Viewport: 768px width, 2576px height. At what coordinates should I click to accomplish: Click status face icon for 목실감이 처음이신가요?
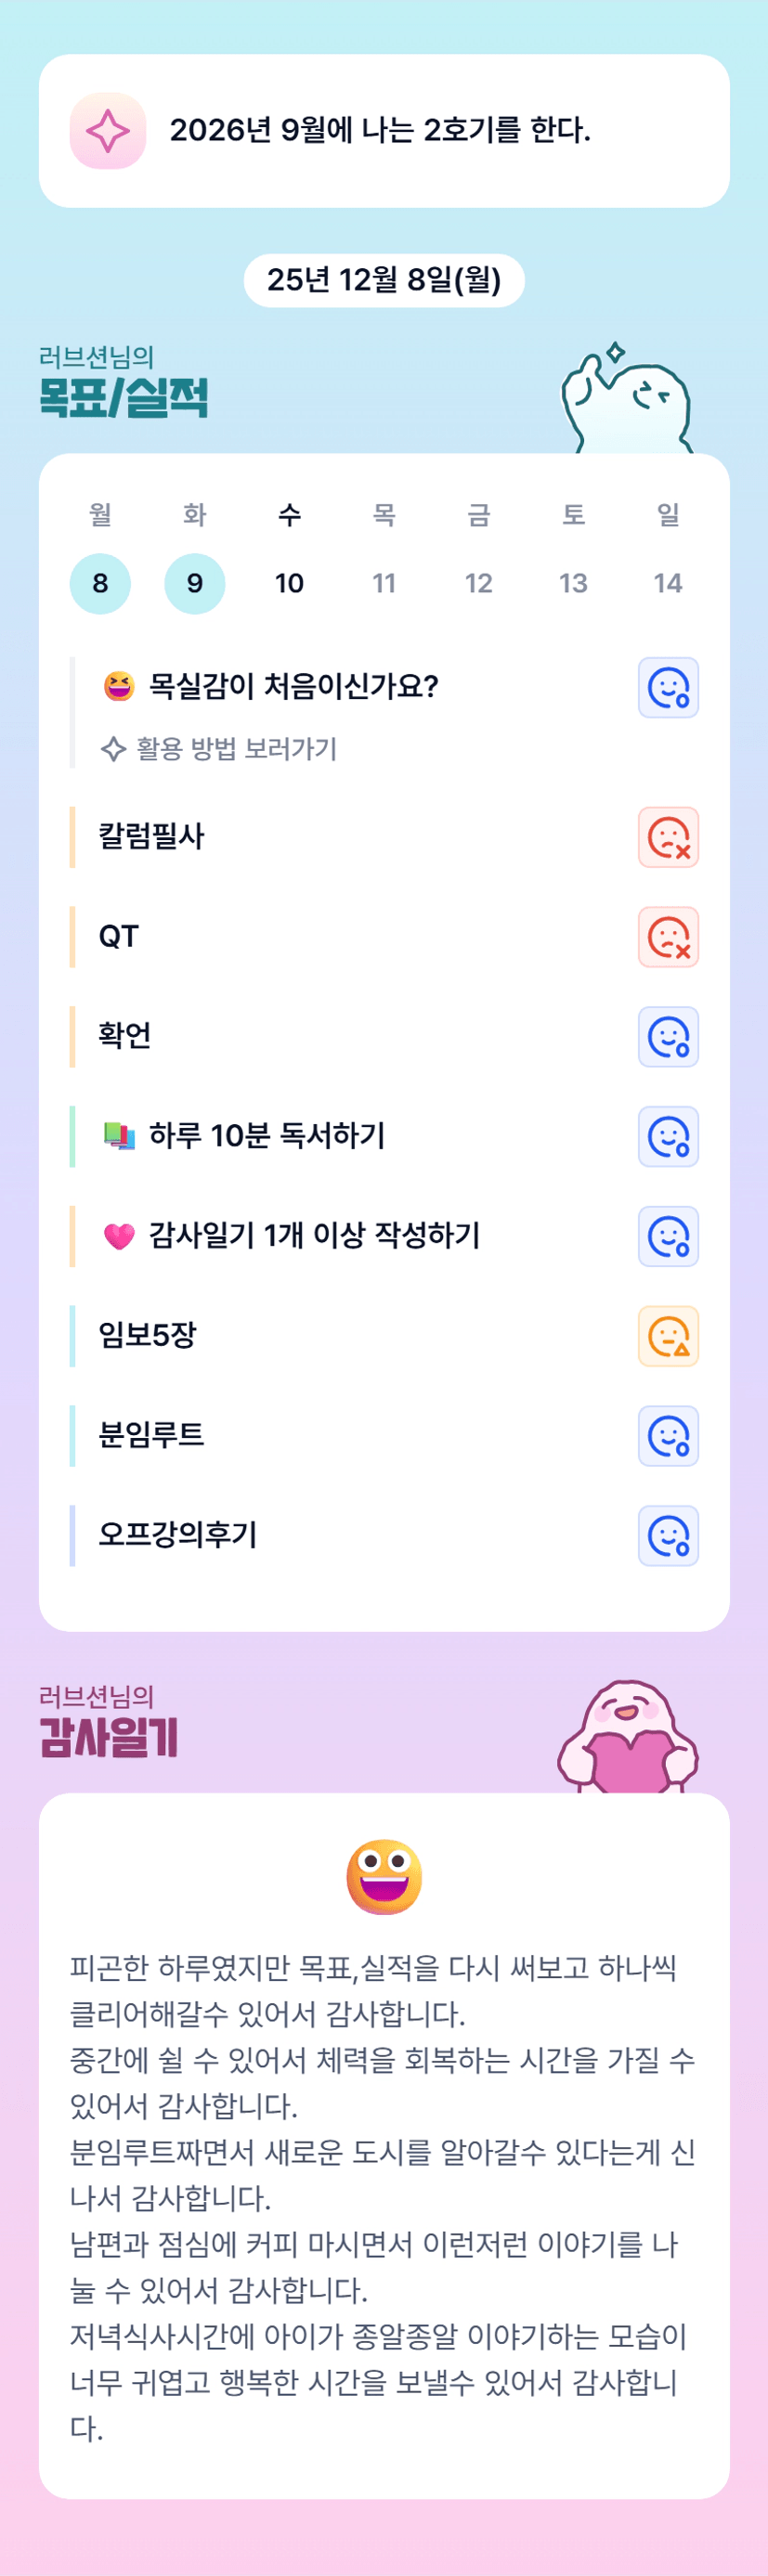point(668,688)
